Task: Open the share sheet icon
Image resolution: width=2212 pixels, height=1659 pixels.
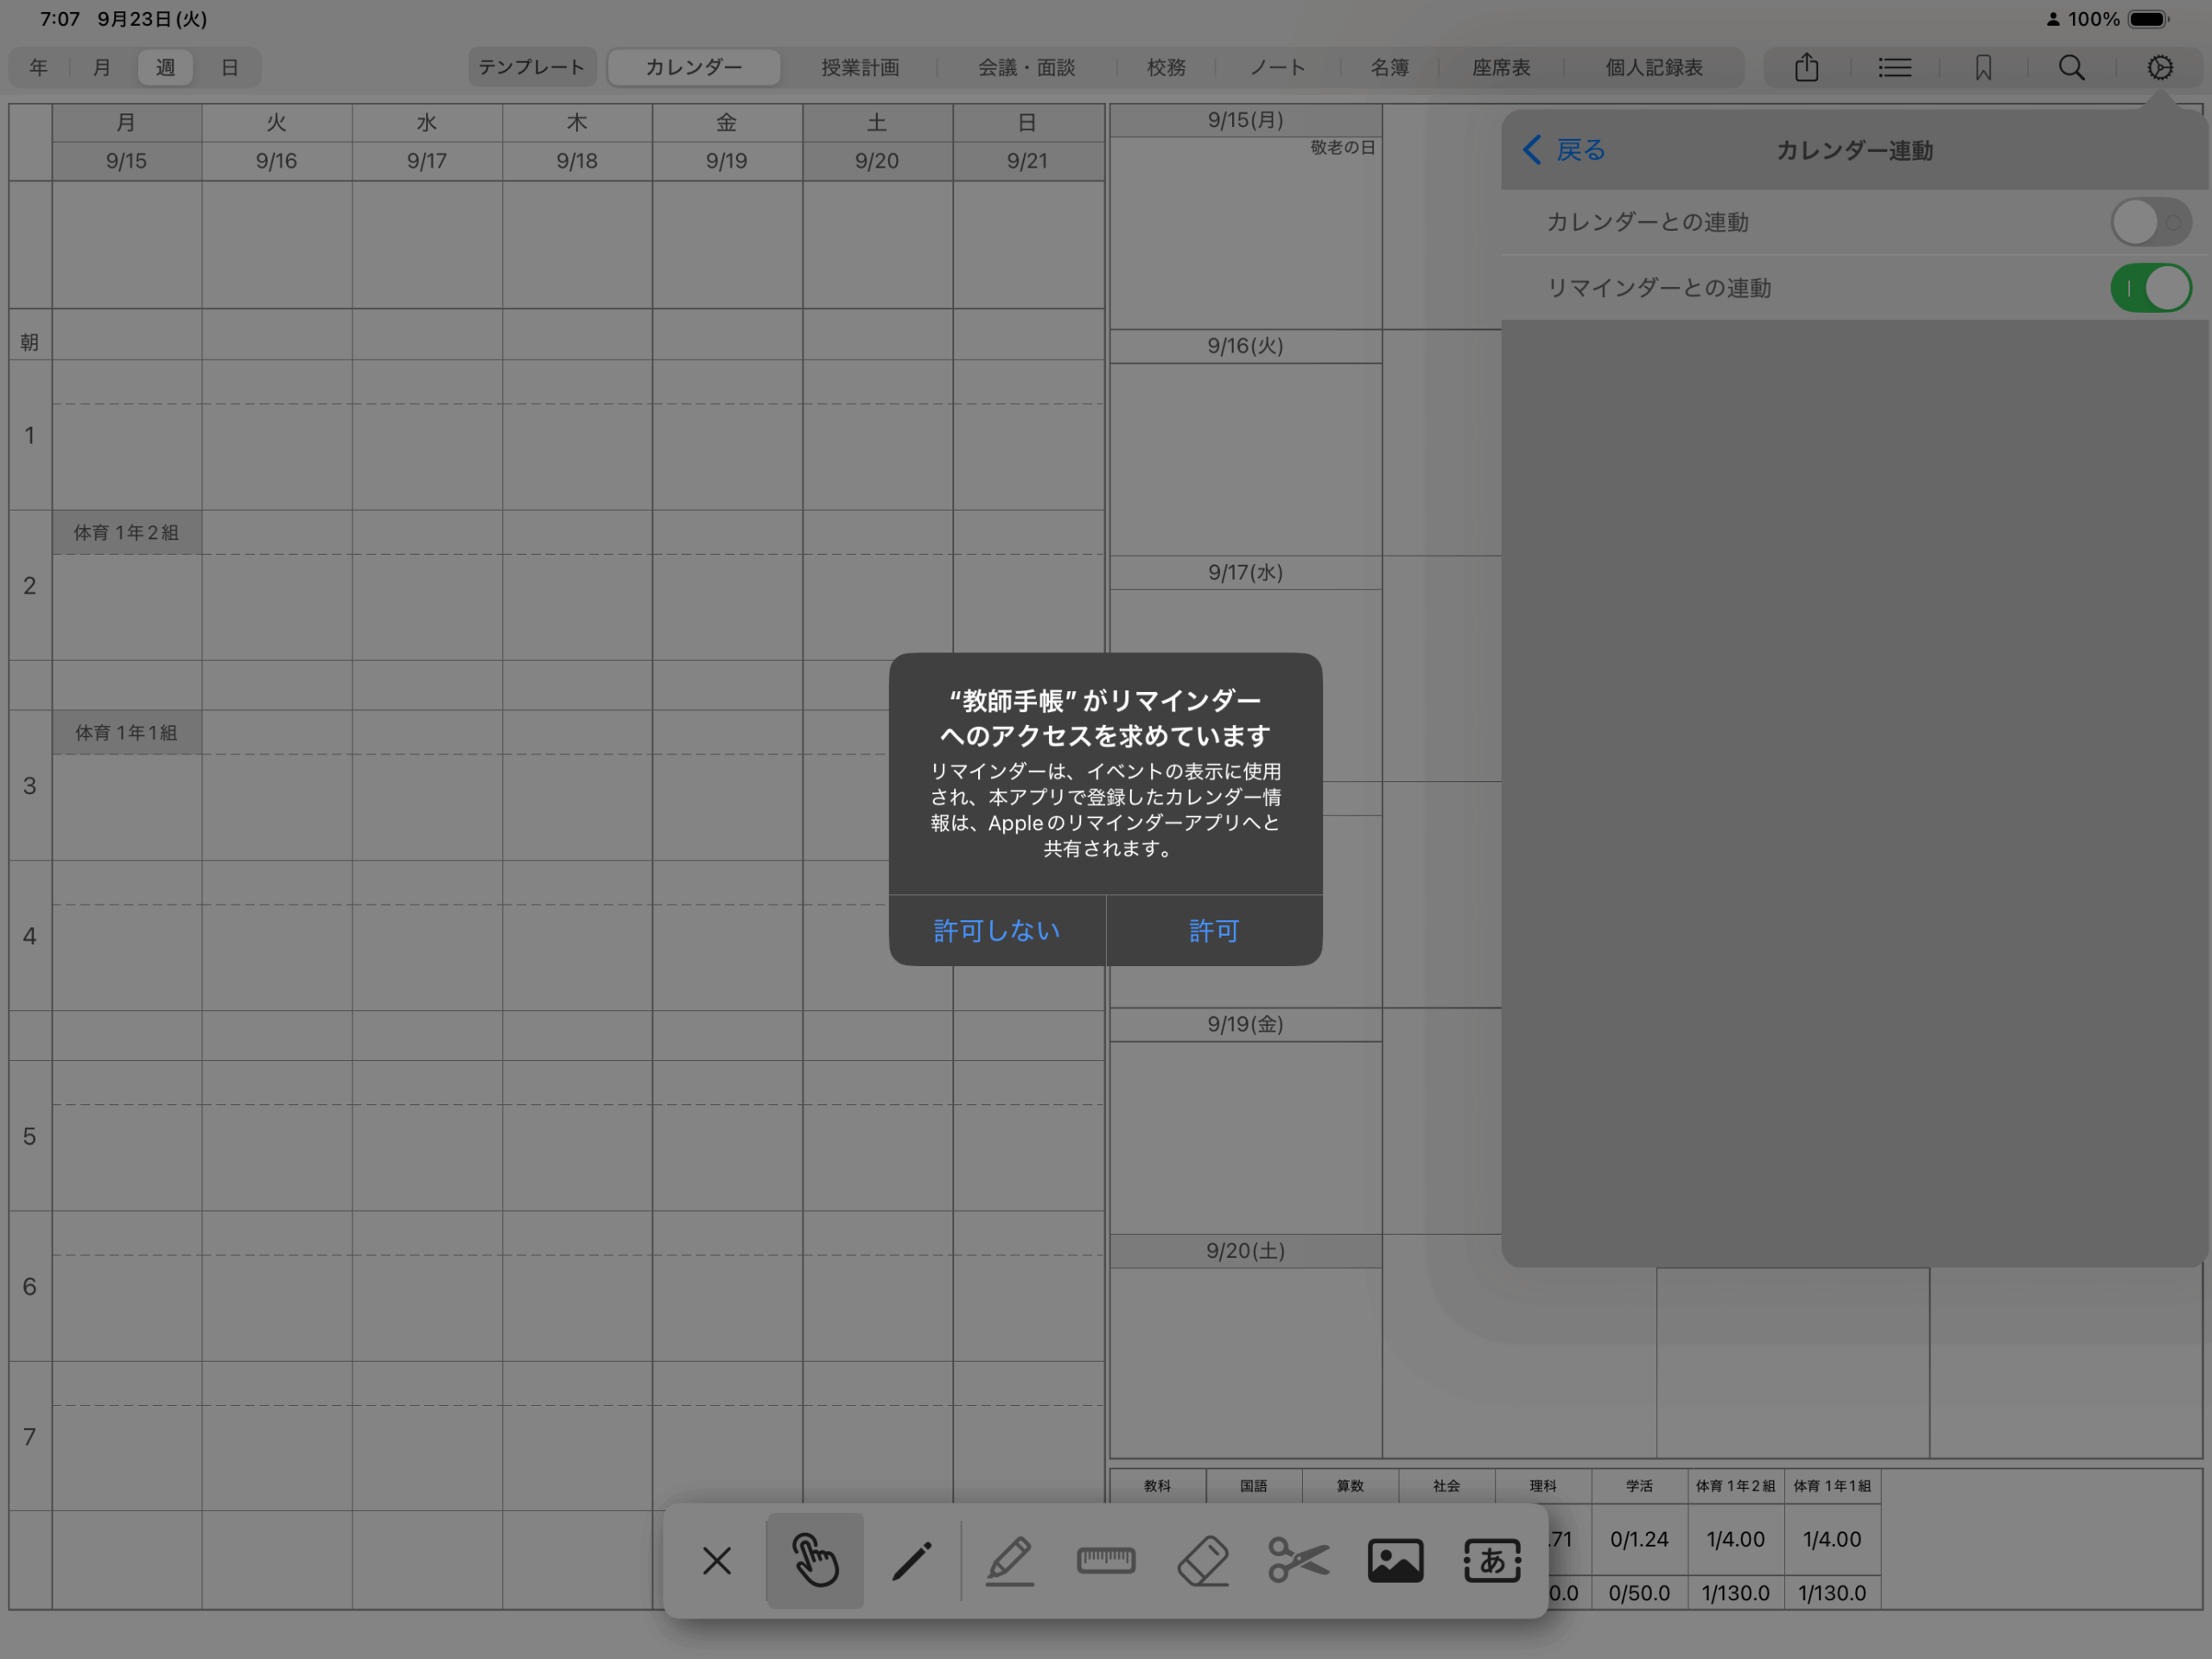Action: click(x=1806, y=67)
